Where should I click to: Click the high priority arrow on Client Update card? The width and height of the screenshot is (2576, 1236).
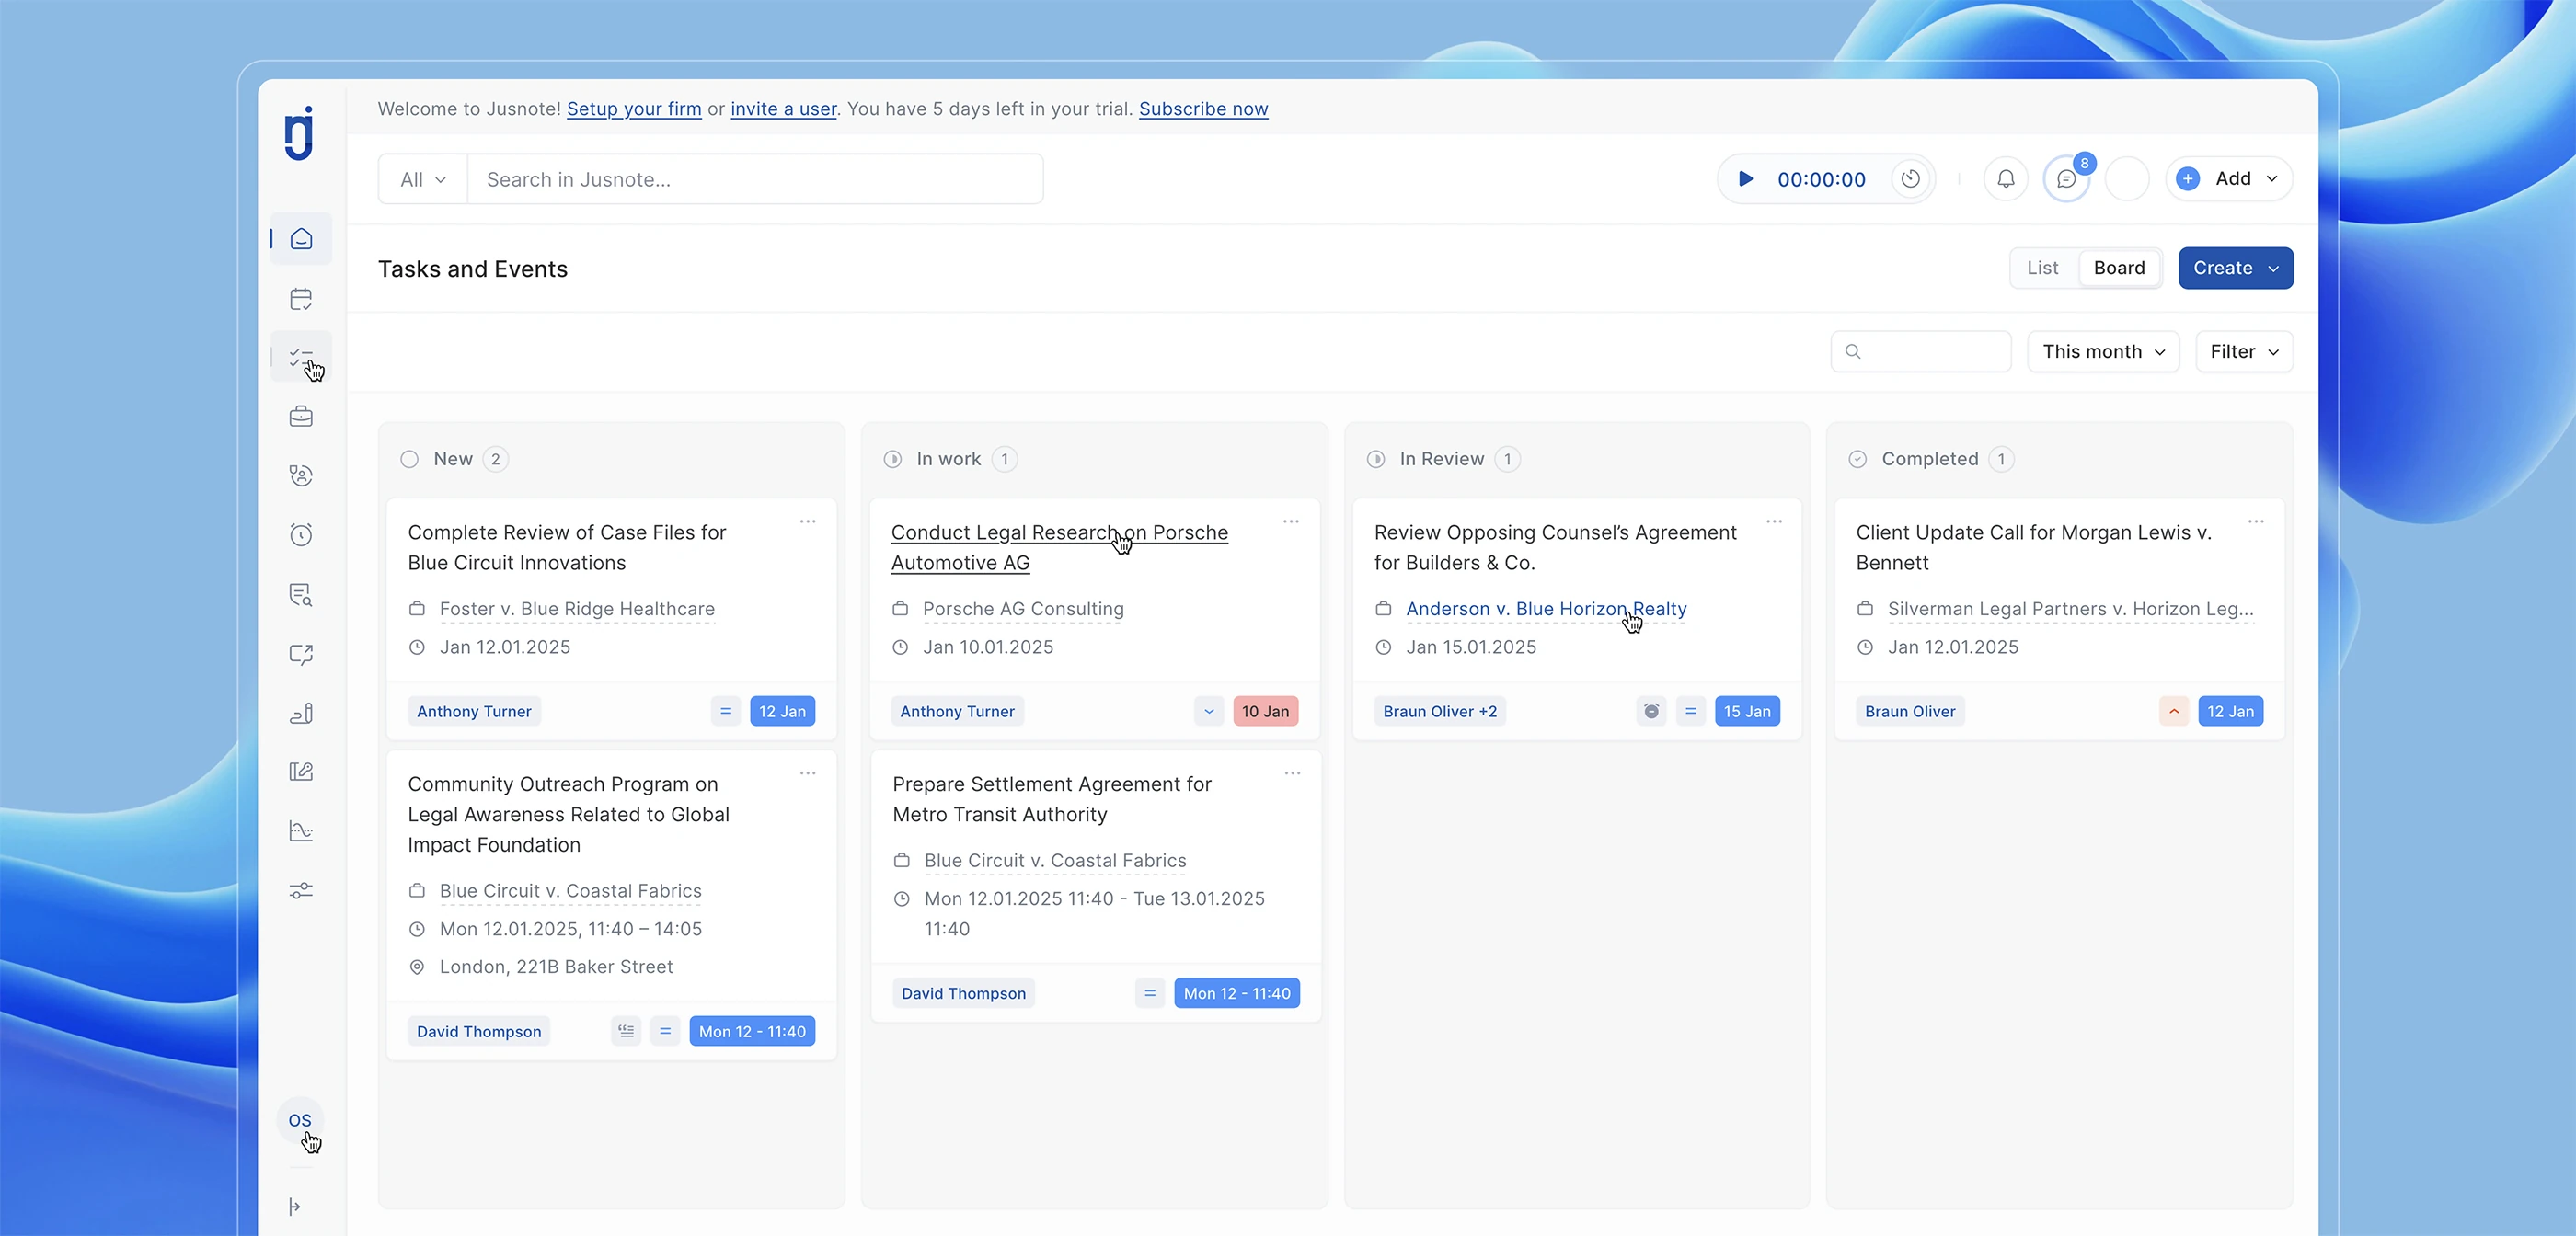[2174, 711]
